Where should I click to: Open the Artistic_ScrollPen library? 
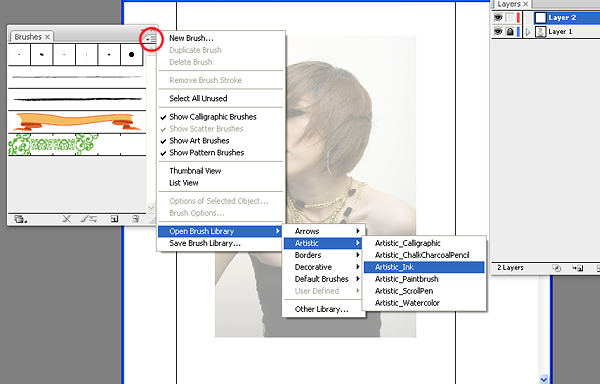tap(424, 291)
